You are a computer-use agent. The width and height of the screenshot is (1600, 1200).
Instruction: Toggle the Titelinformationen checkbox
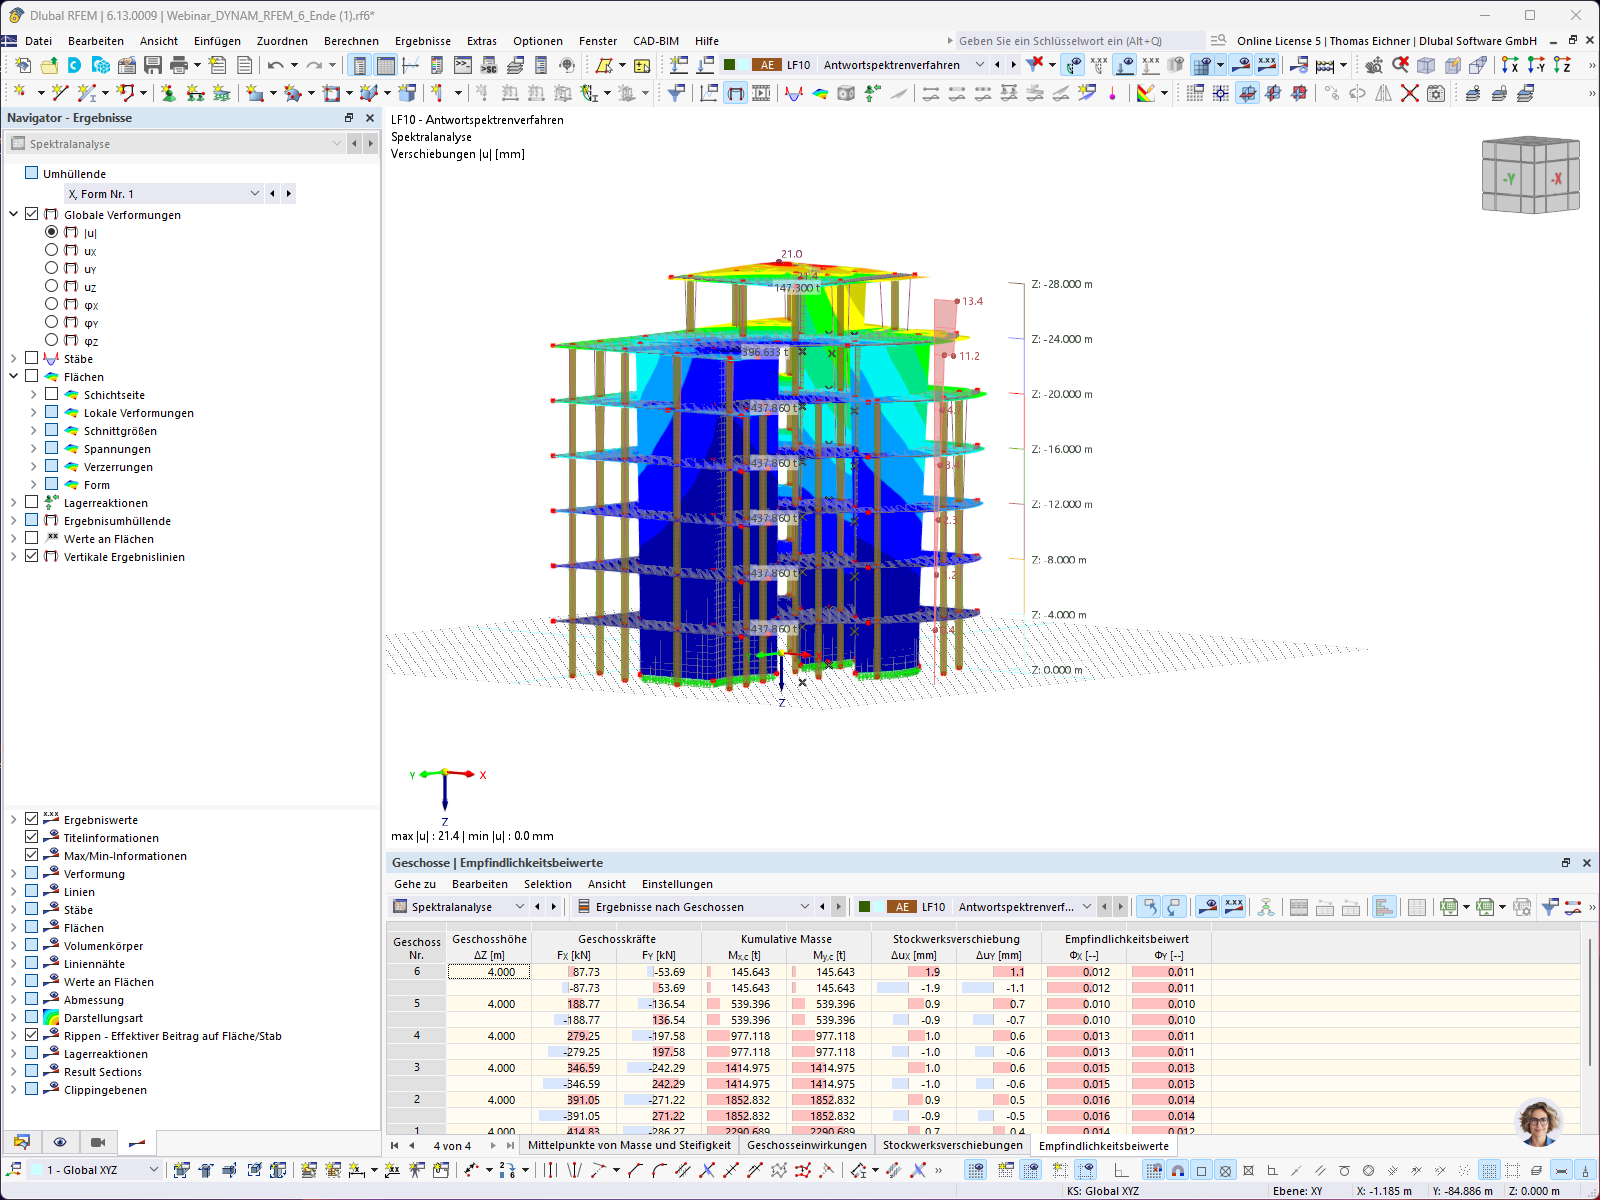[x=31, y=837]
